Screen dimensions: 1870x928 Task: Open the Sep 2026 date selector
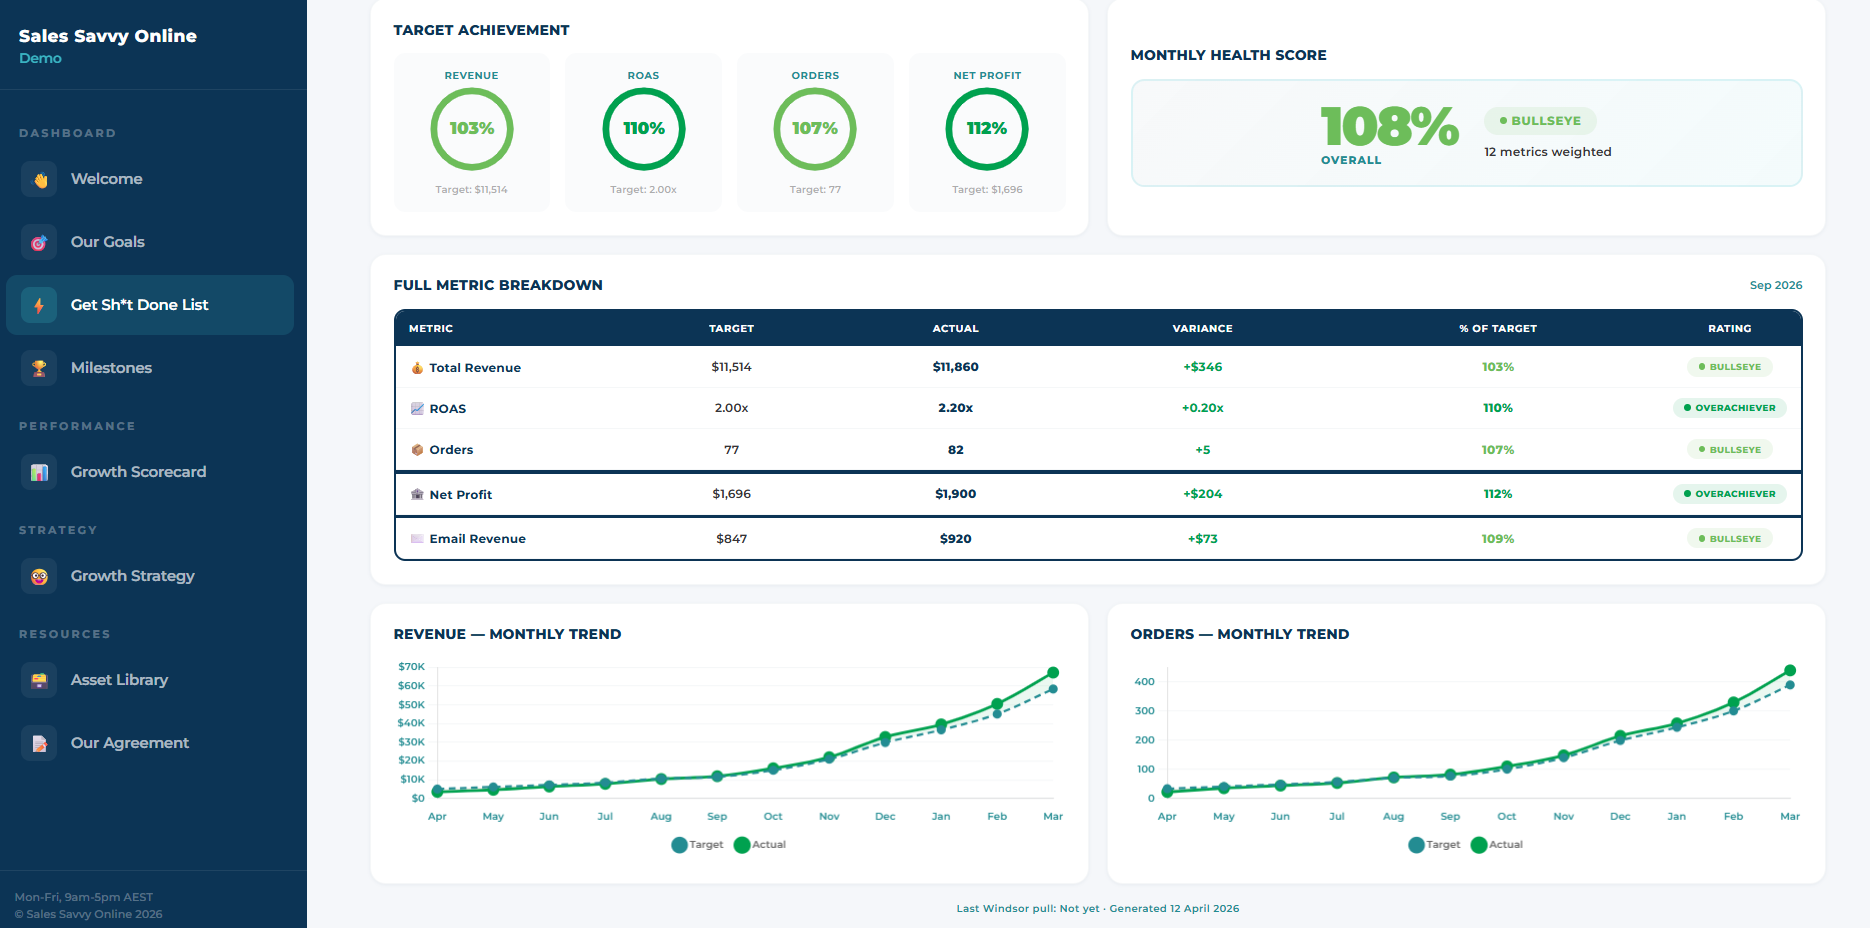1775,285
